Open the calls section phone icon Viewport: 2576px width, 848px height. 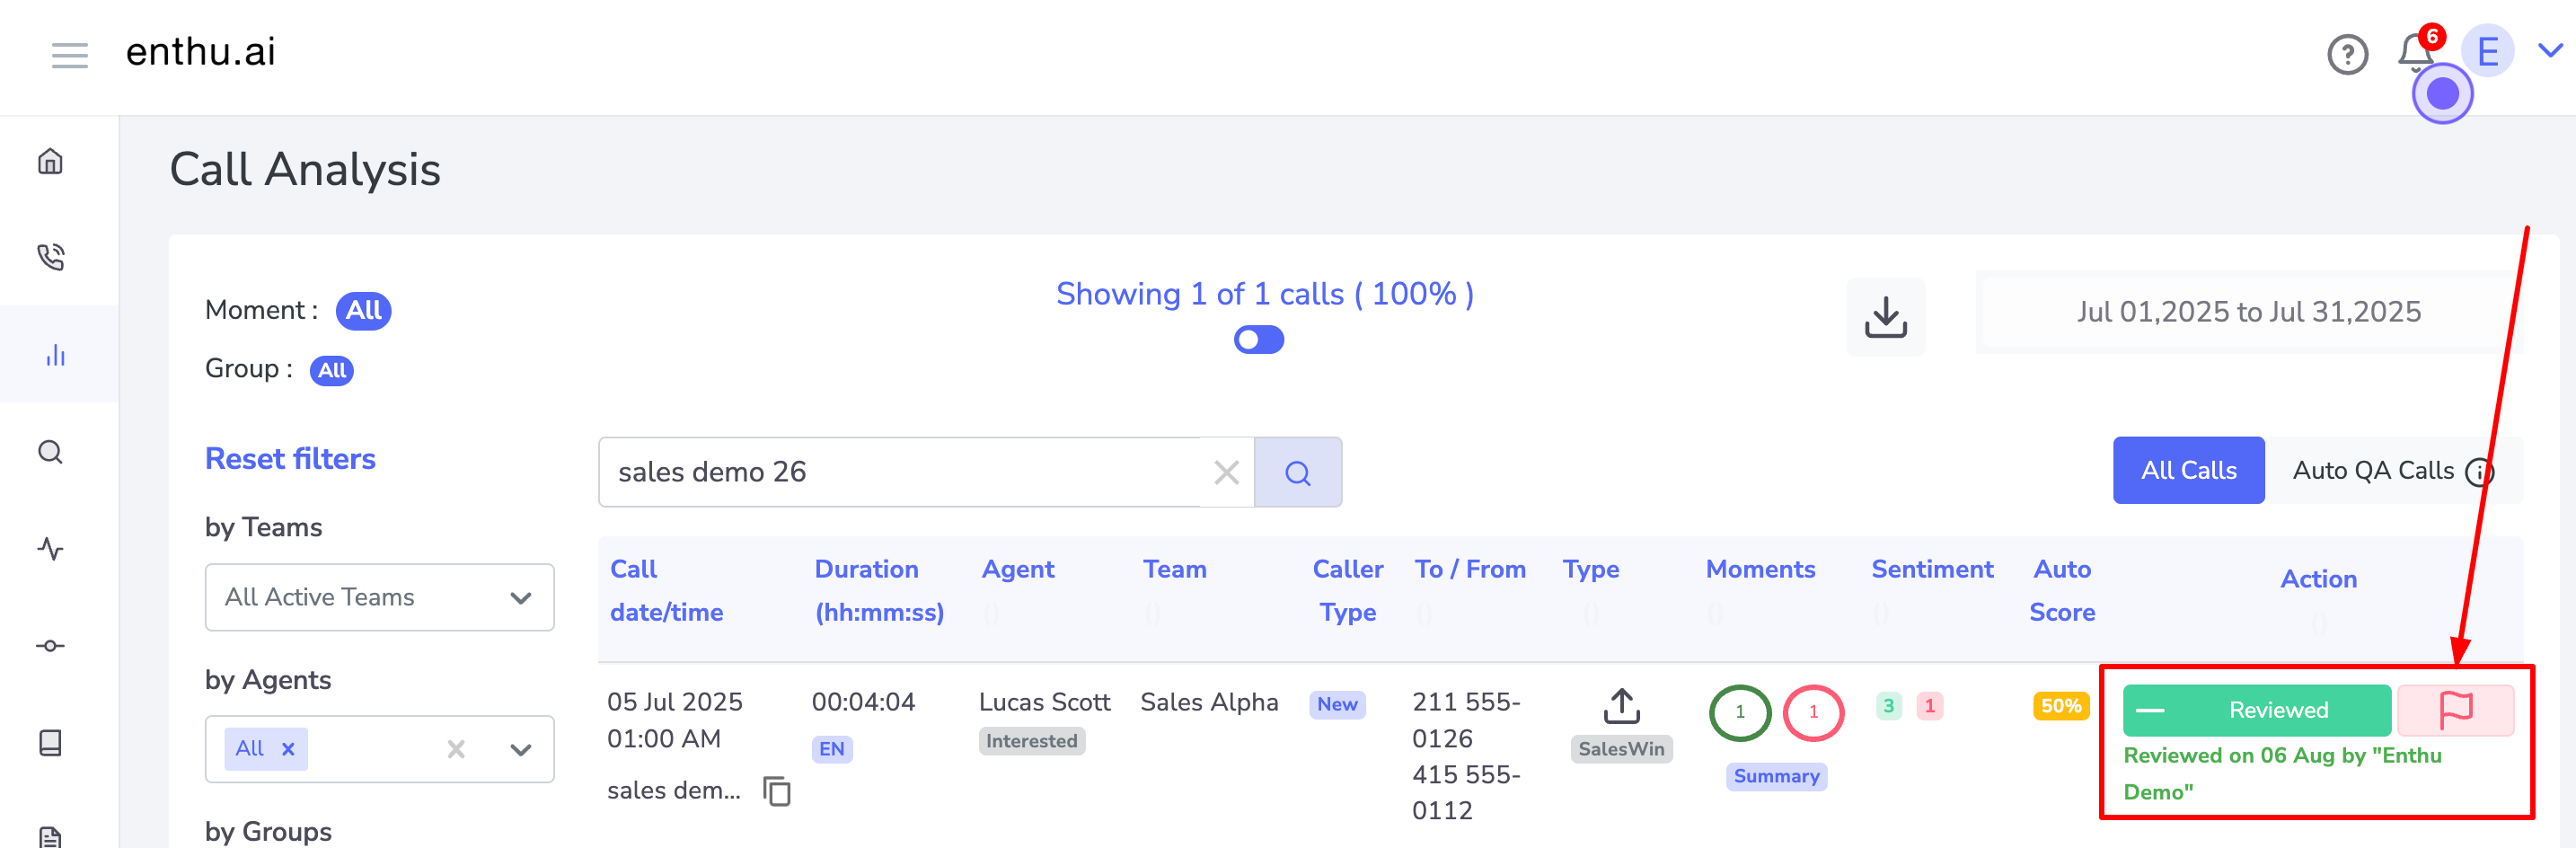pyautogui.click(x=50, y=257)
